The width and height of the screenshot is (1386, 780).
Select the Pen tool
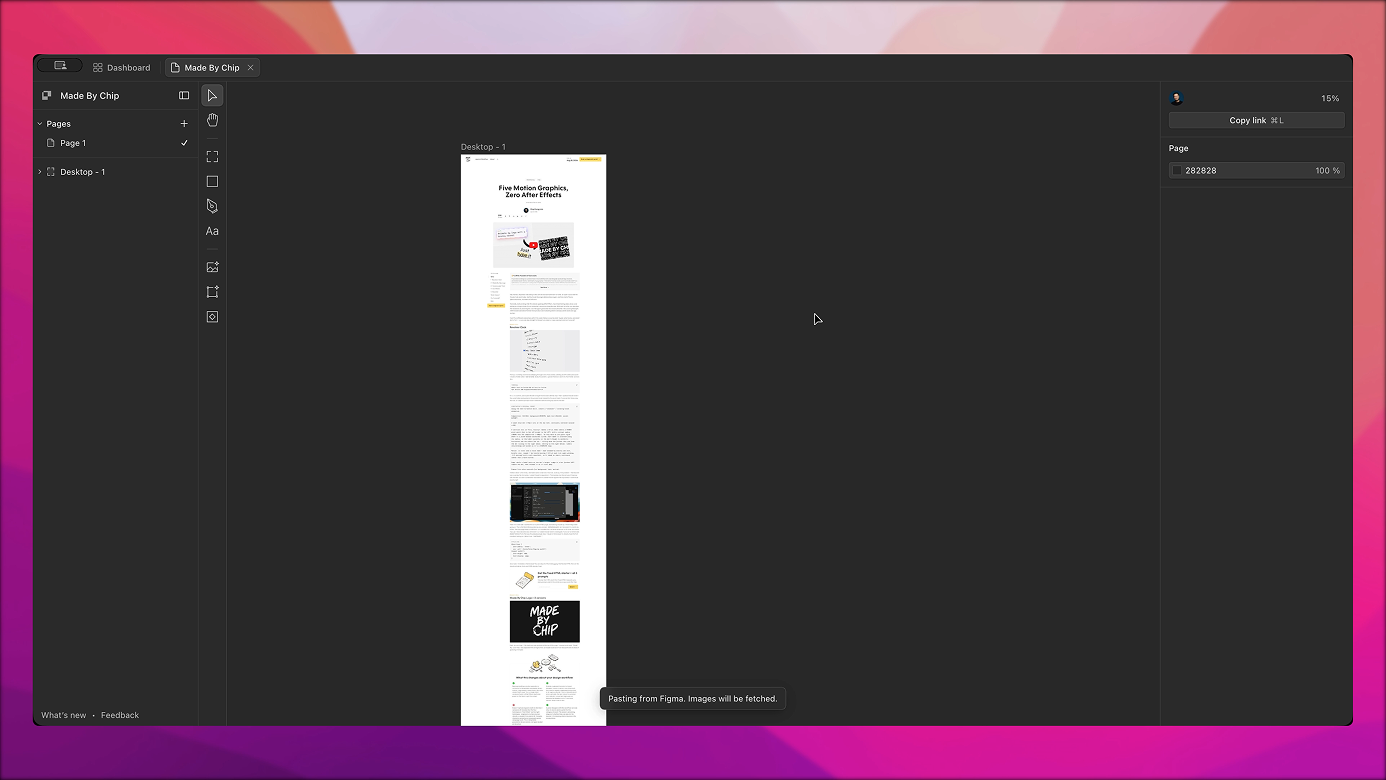coord(212,206)
